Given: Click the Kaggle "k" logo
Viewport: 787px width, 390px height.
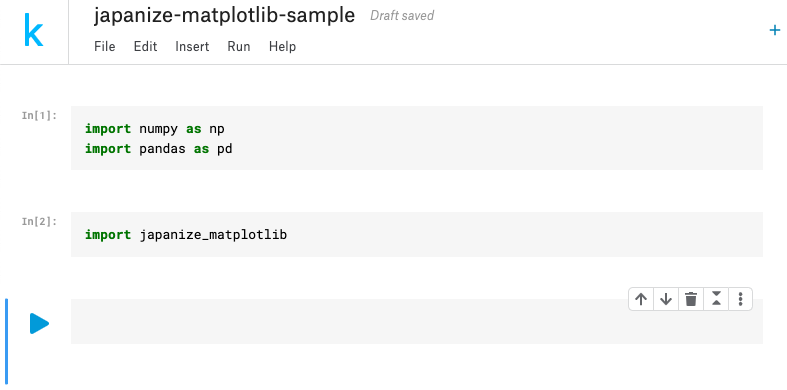Looking at the screenshot, I should [34, 31].
